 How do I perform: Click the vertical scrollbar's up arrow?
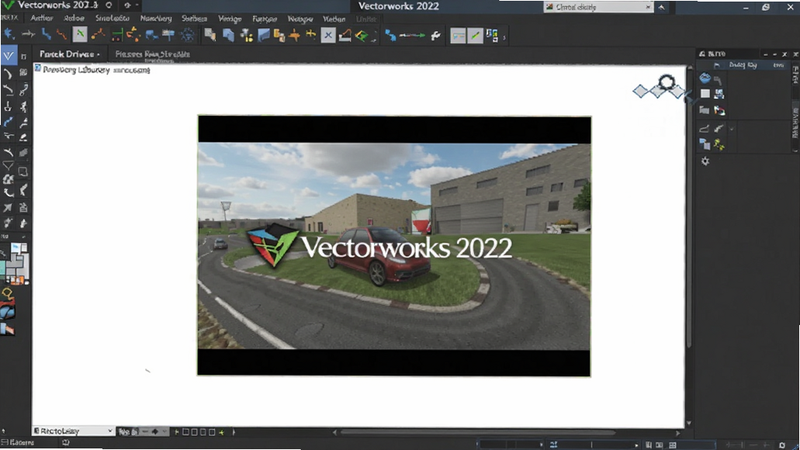point(690,67)
